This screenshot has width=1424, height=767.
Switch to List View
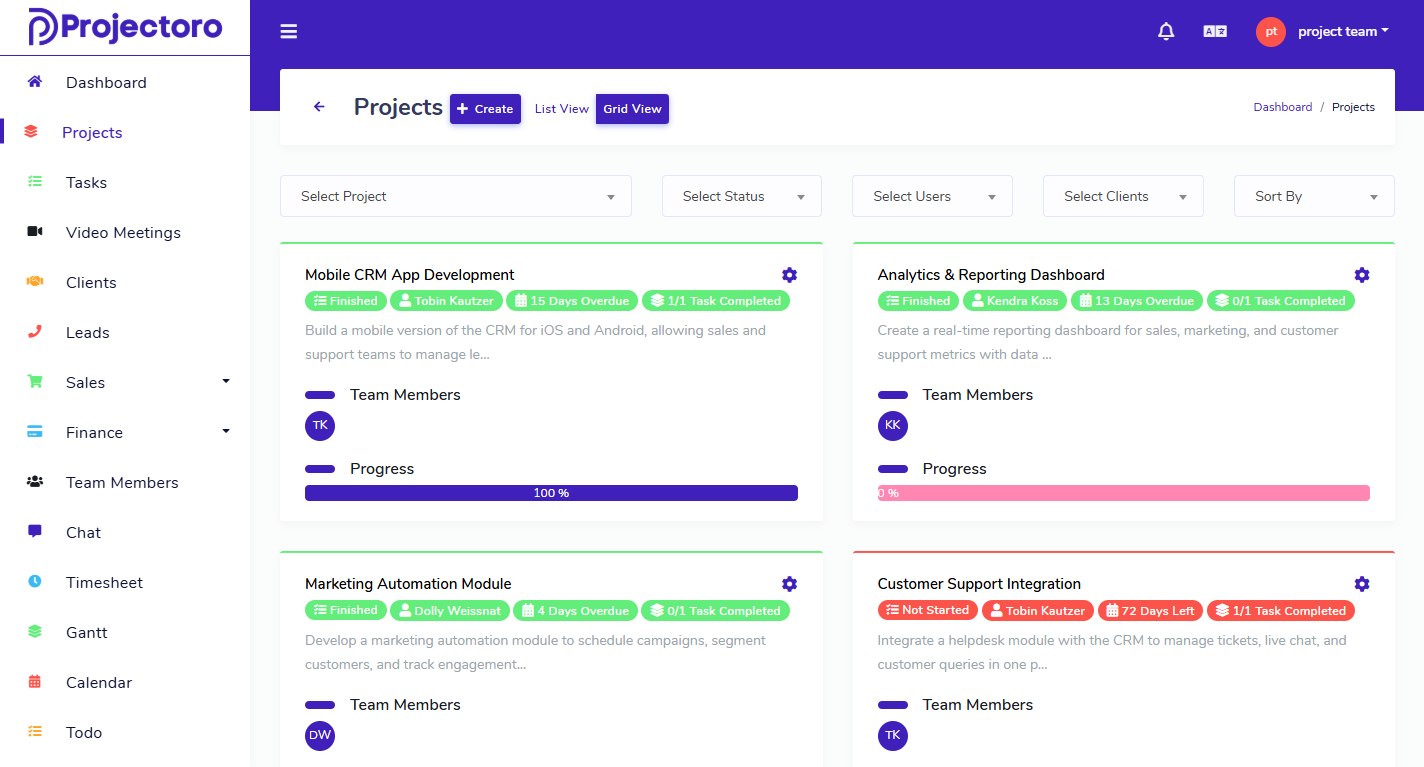click(x=561, y=109)
